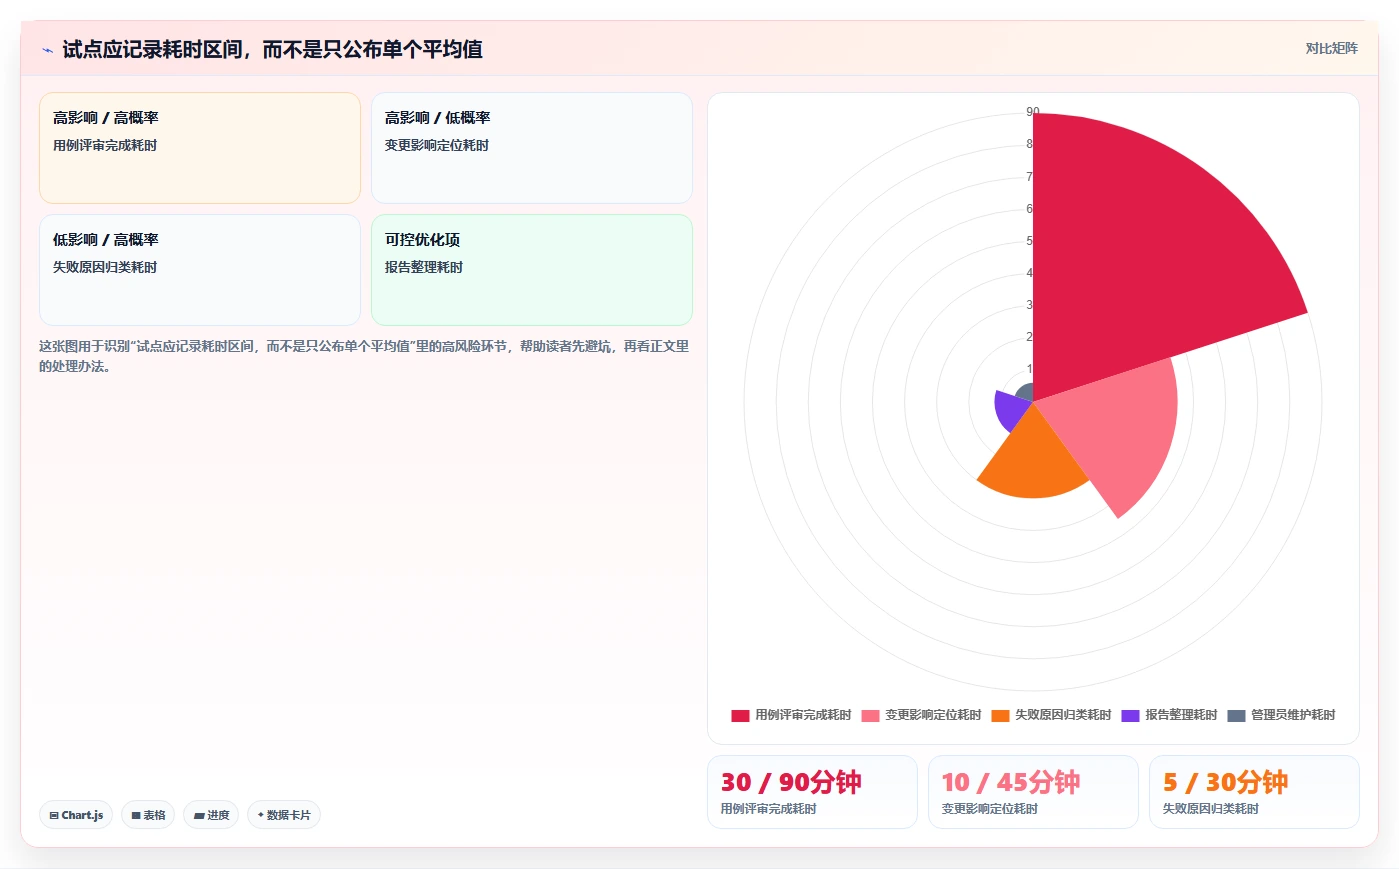Click the axis label 90 on chart
The height and width of the screenshot is (869, 1399).
[1033, 112]
